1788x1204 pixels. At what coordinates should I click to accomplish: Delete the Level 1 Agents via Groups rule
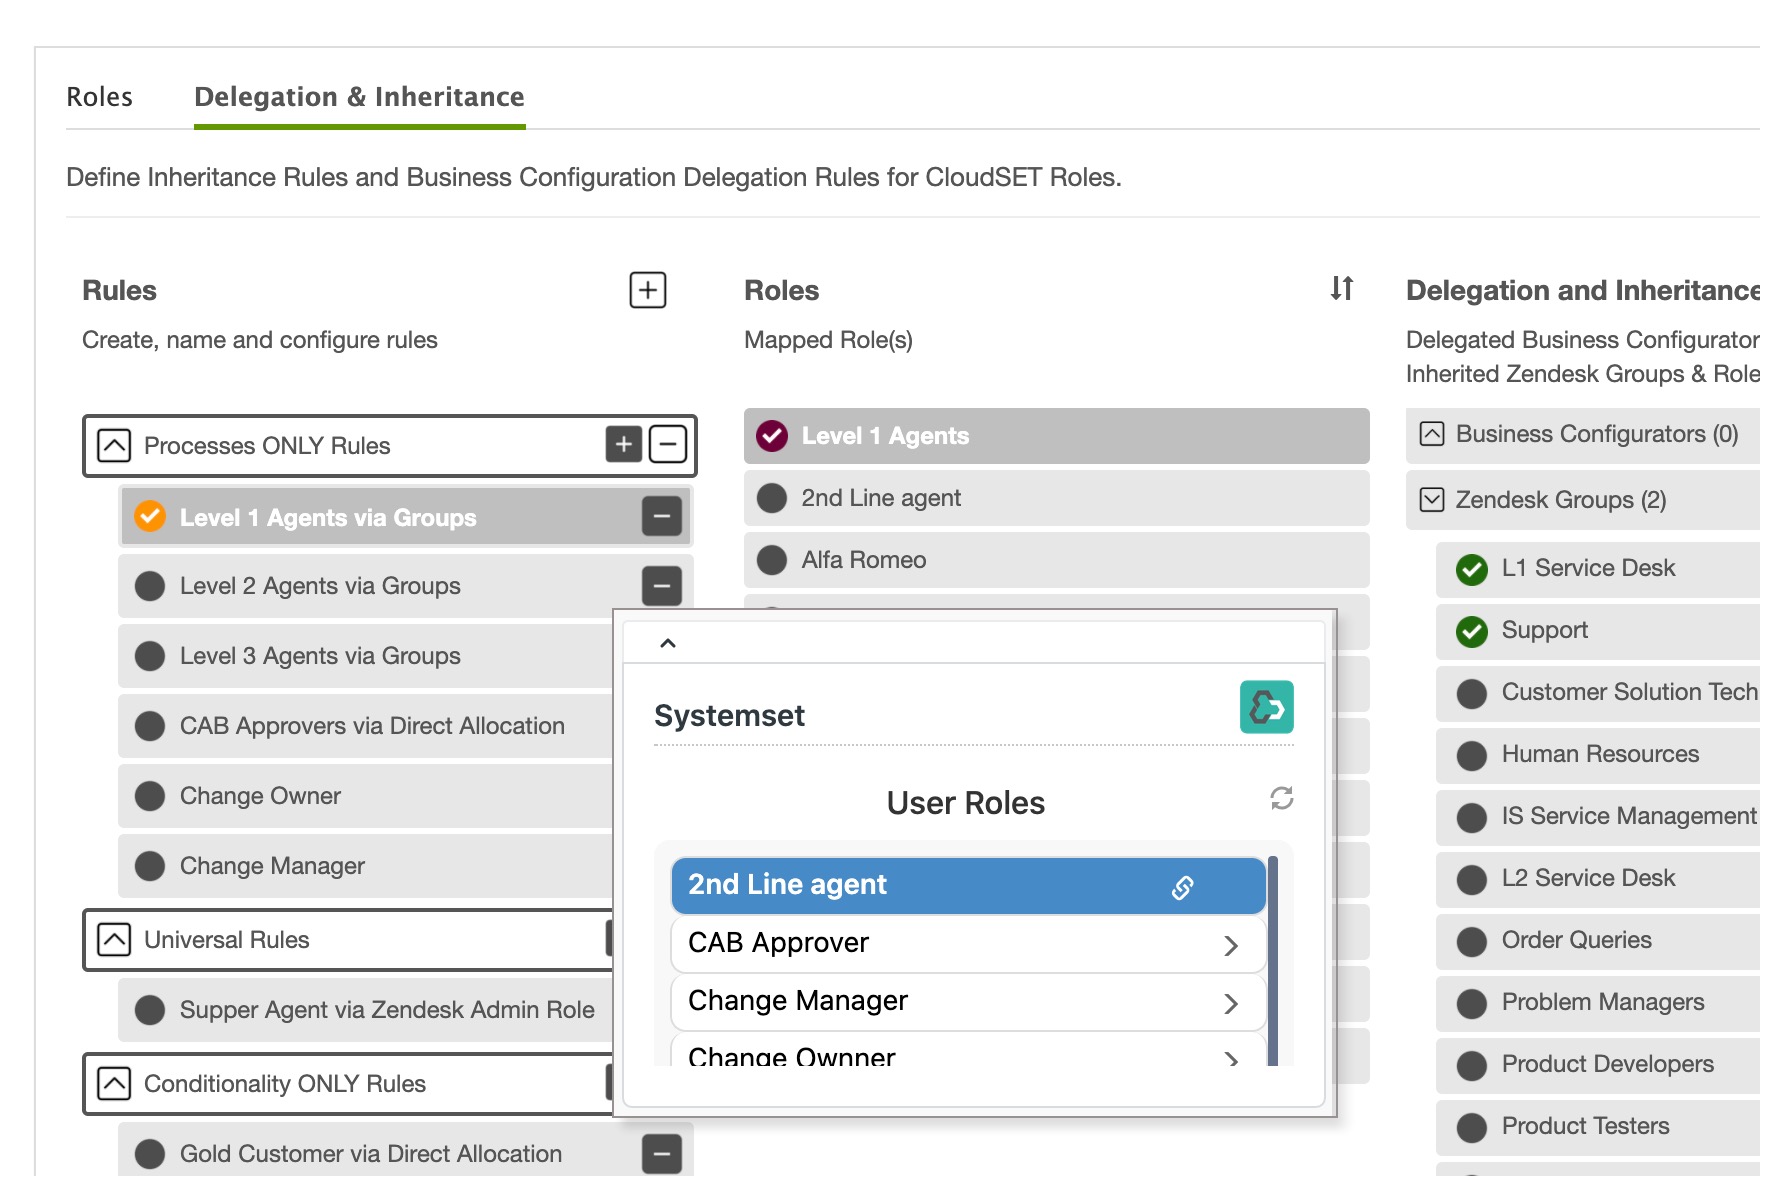click(662, 516)
